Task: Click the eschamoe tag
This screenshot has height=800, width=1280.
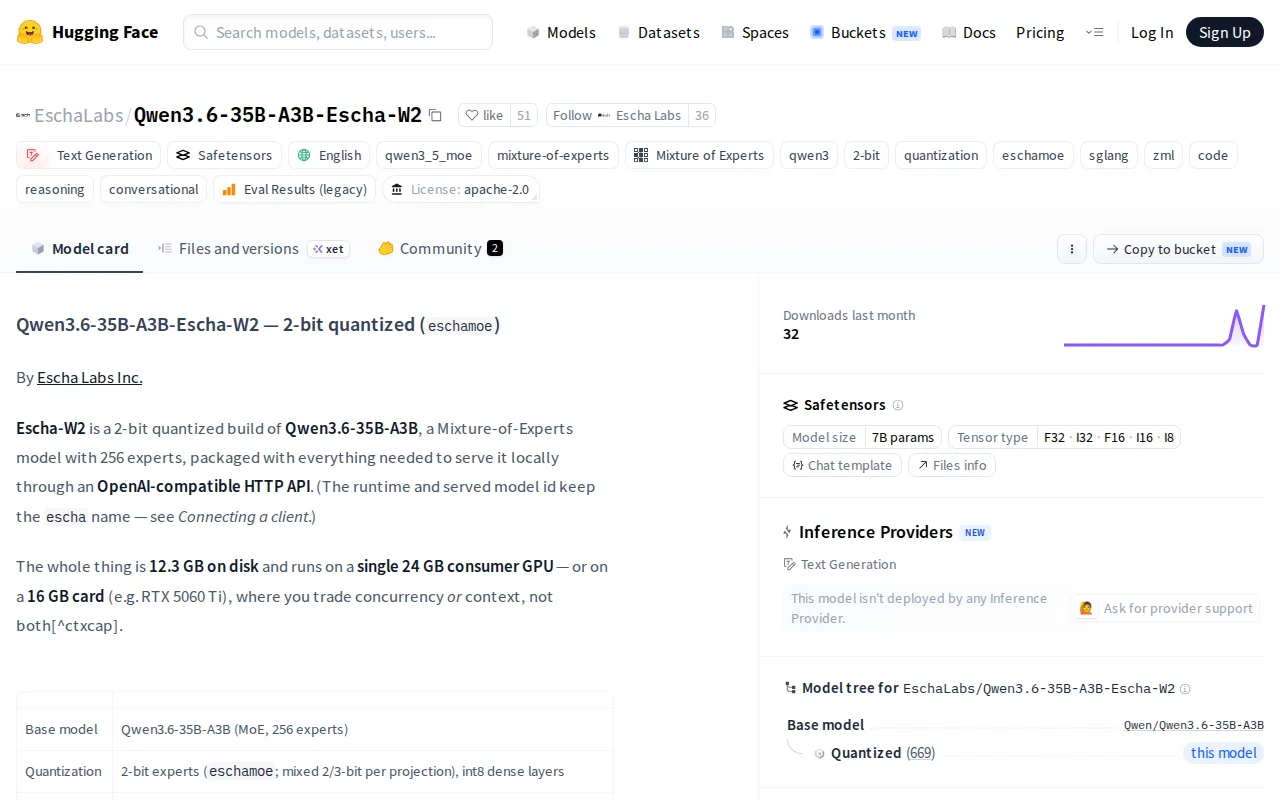Action: pyautogui.click(x=1033, y=155)
